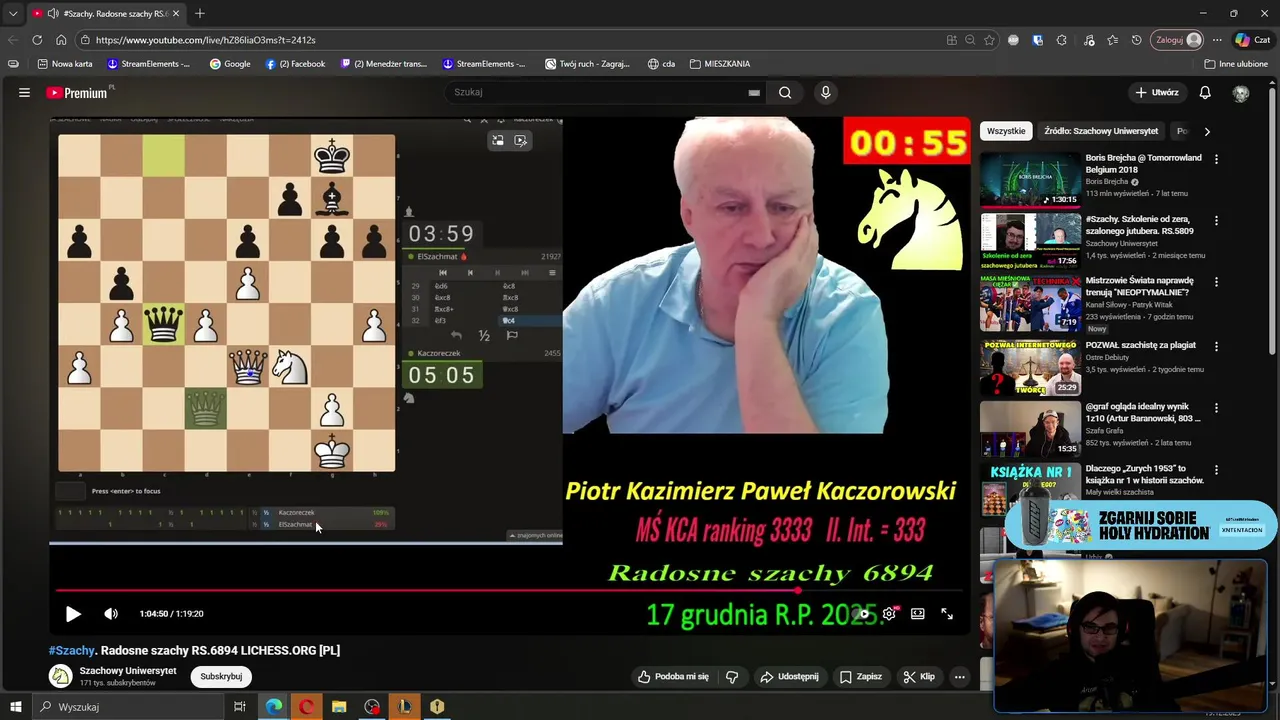Toggle autoplay switch in player
The width and height of the screenshot is (1280, 720).
862,614
